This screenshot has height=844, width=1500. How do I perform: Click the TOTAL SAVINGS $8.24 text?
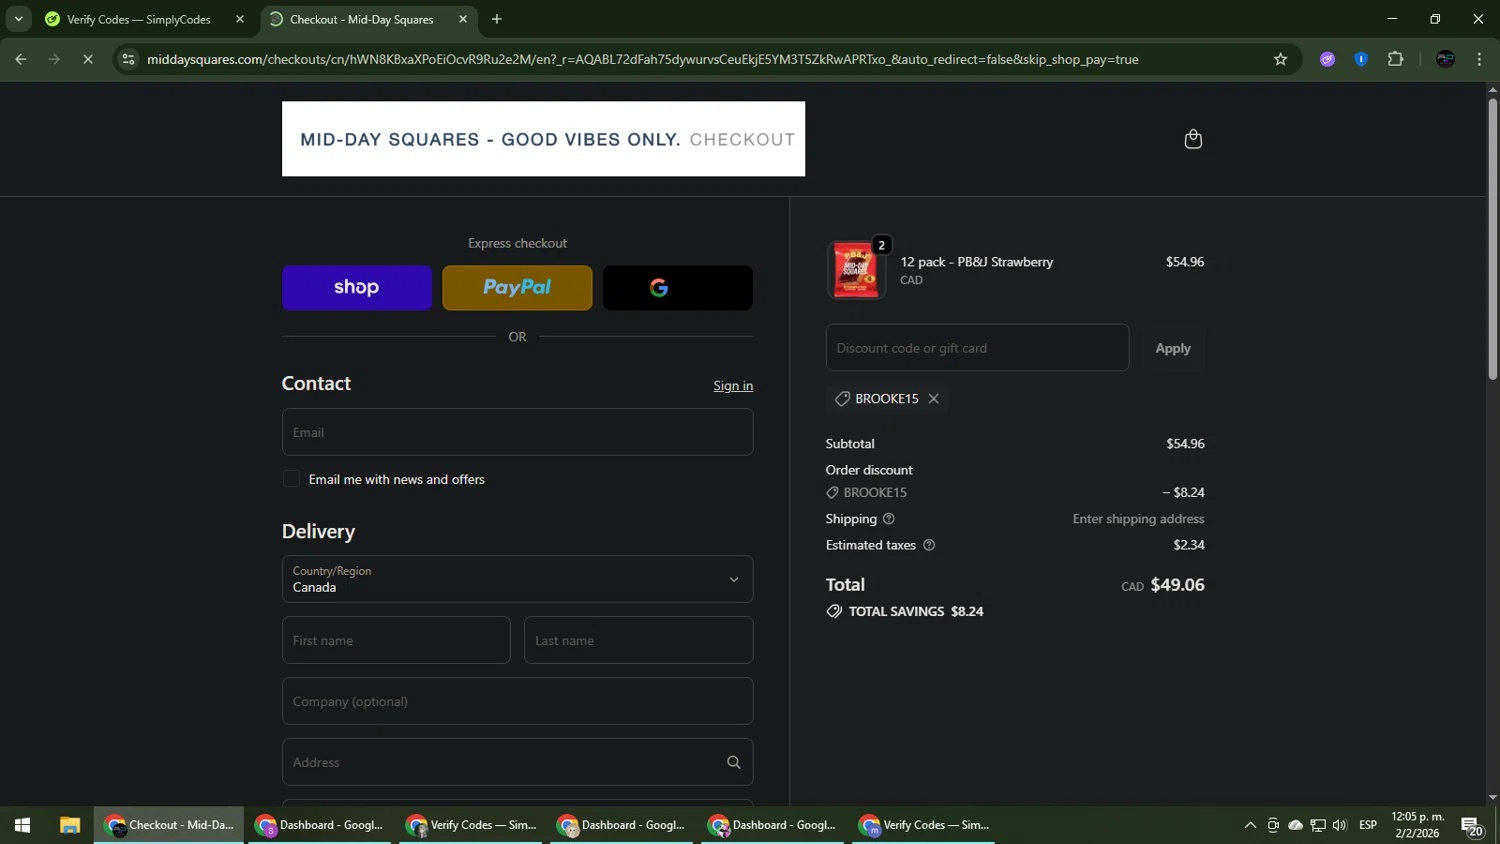[915, 611]
